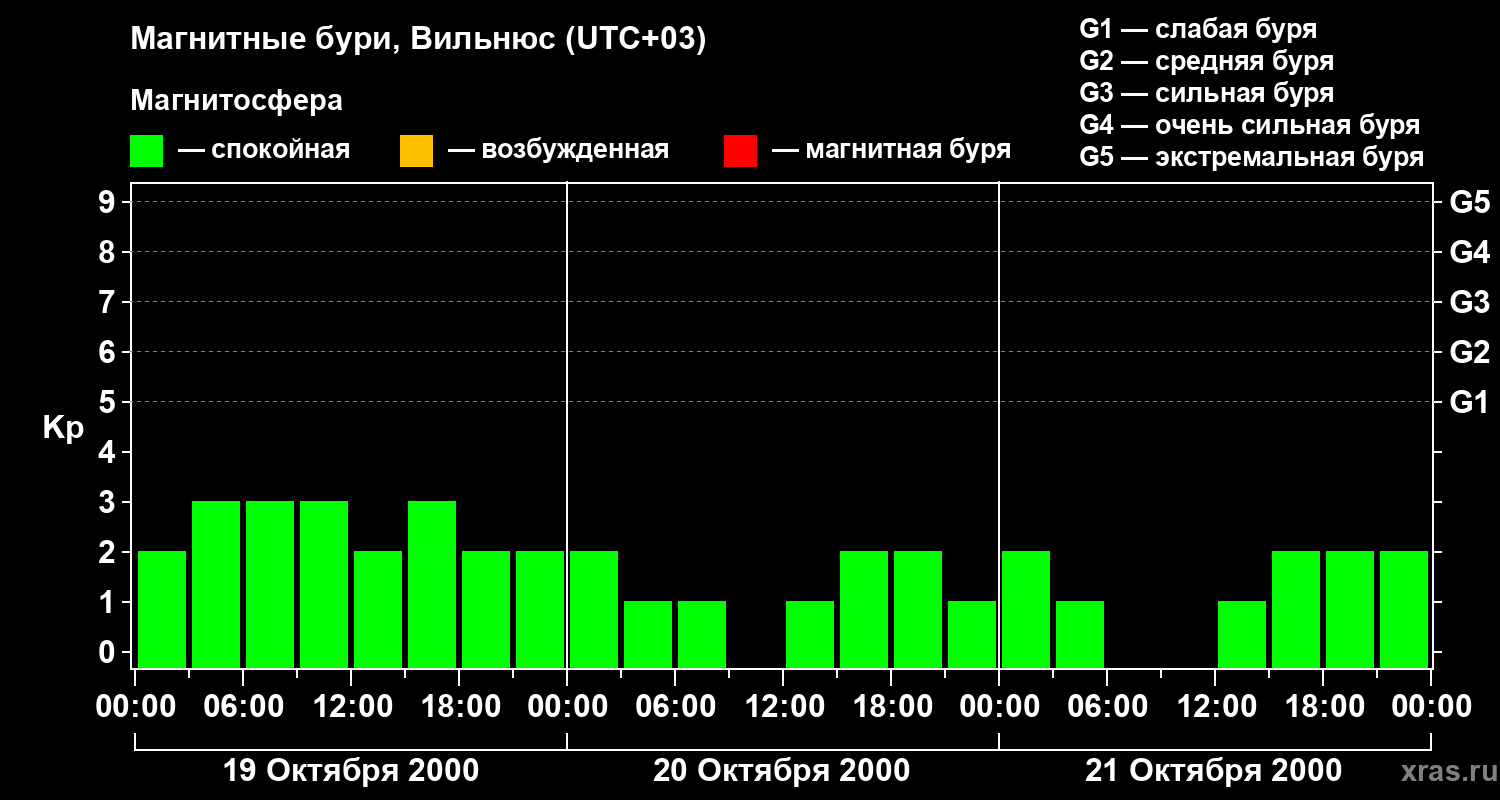Click the 18:00 time label under 21 Октября

click(1323, 707)
